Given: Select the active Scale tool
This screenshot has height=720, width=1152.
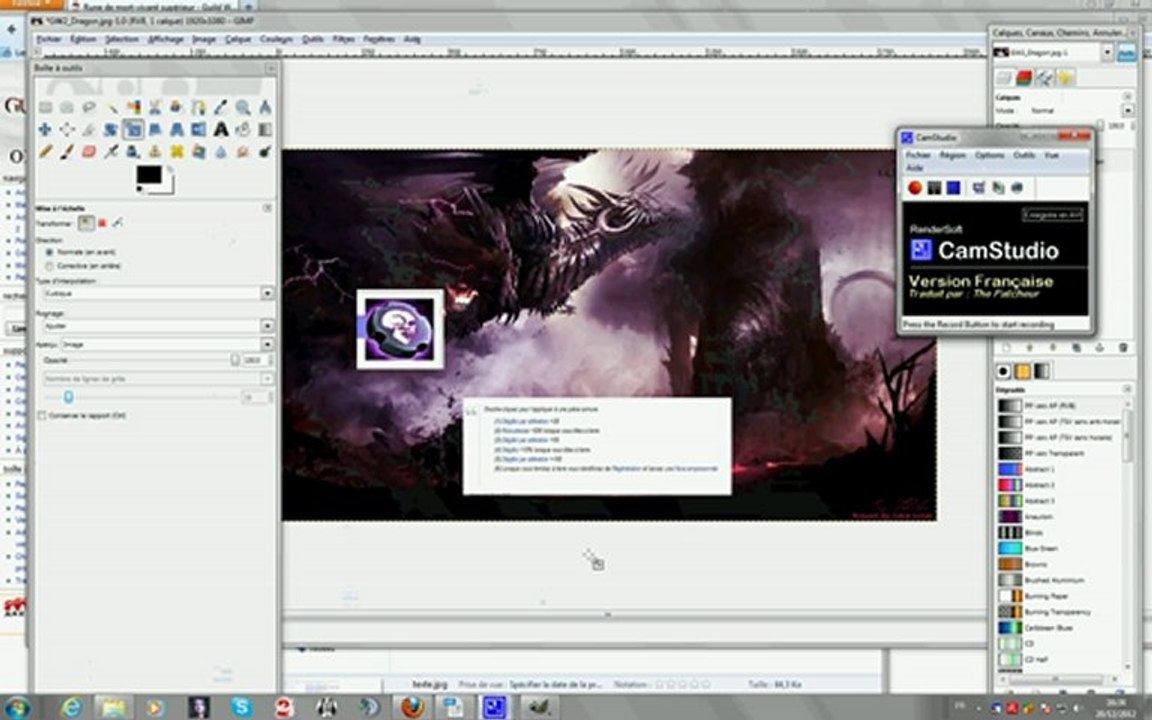Looking at the screenshot, I should coord(133,129).
